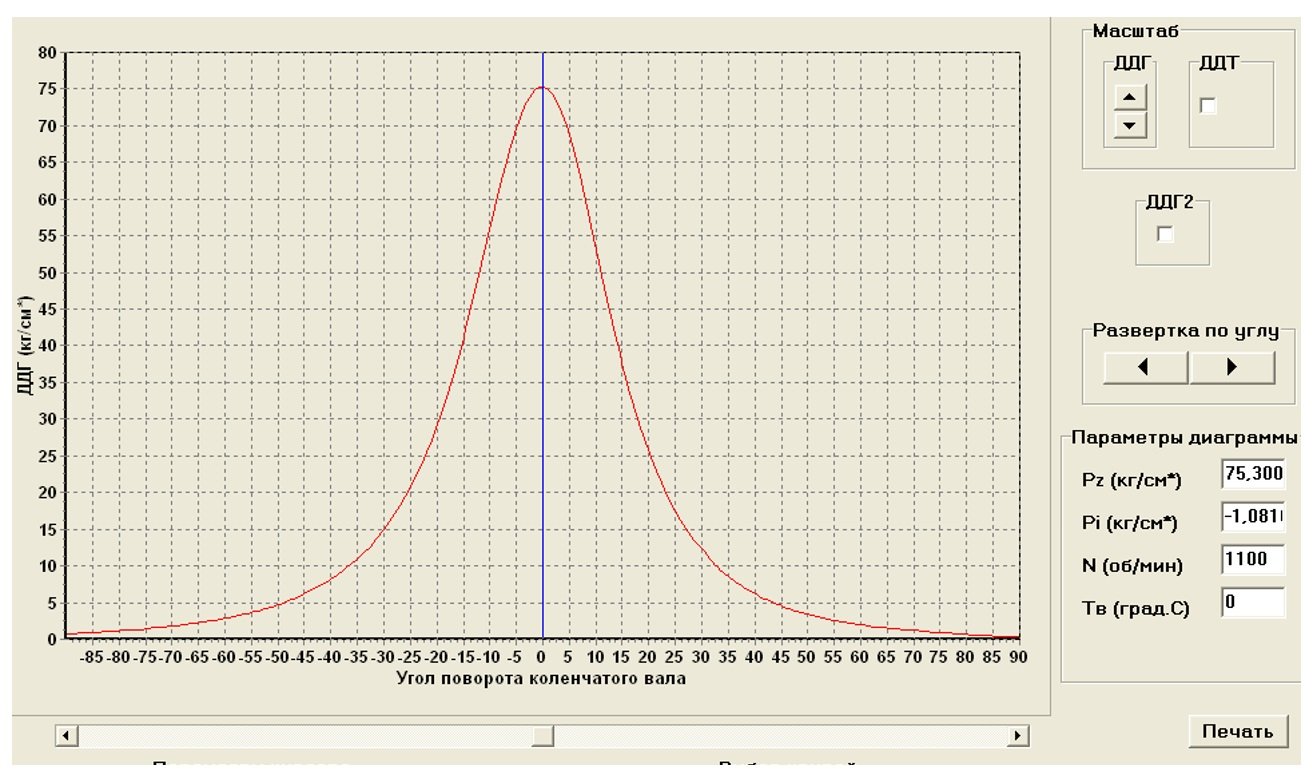Click the axis title 'Угол поворота коленчатого вала'

point(542,679)
